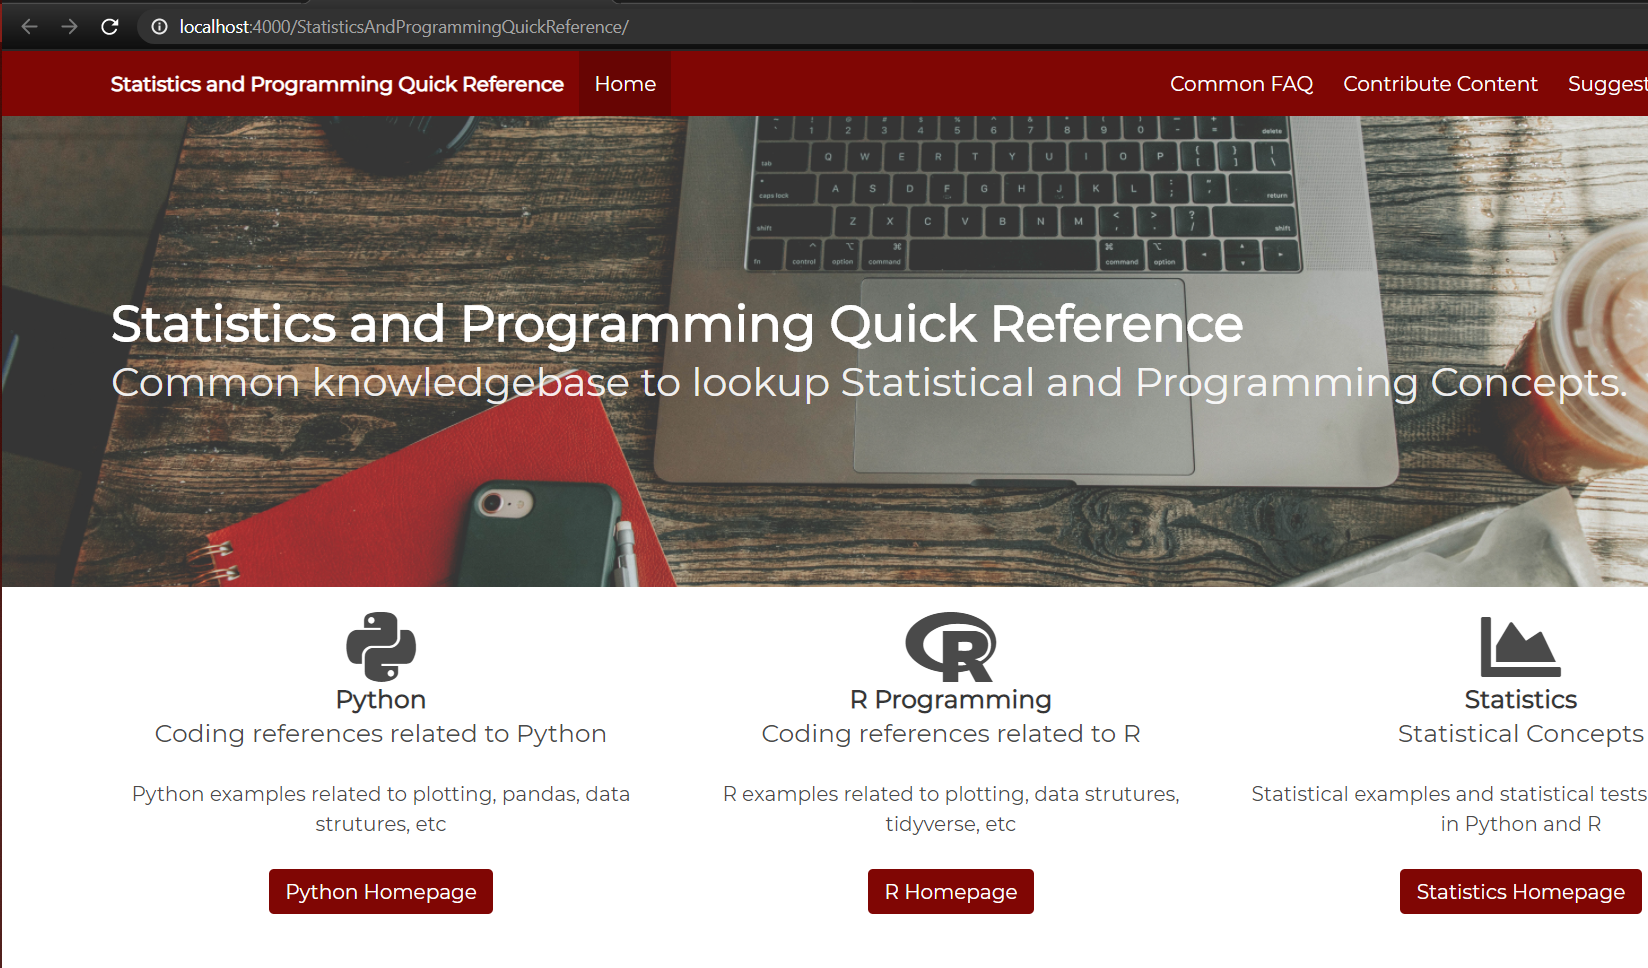
Task: Click the site info icon in address bar
Action: pos(159,27)
